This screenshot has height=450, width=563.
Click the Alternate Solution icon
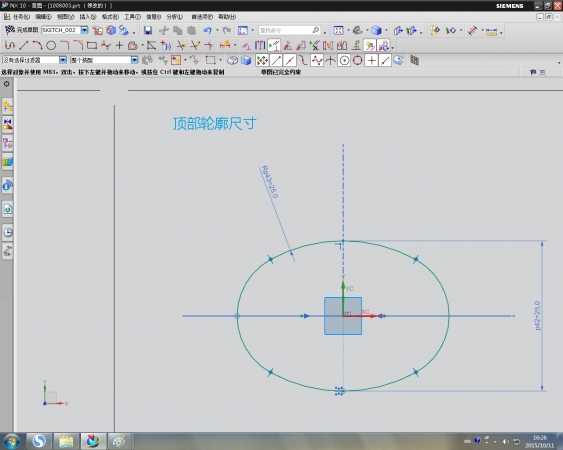342,46
